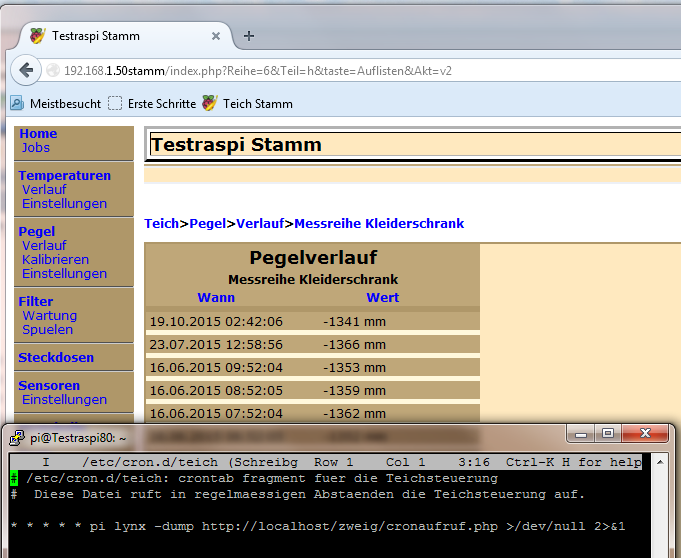Open the Home sidebar link
681x558 pixels.
point(38,134)
